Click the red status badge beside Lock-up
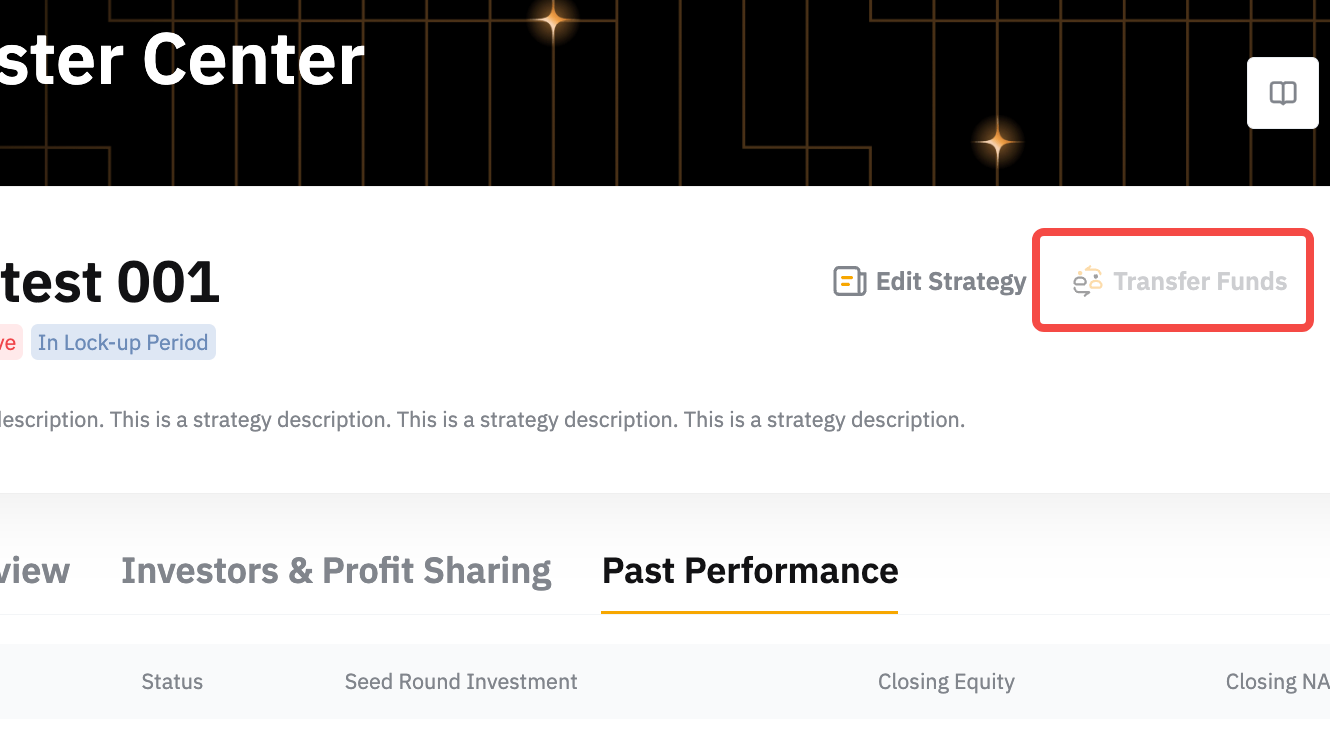This screenshot has height=744, width=1330. click(8, 343)
